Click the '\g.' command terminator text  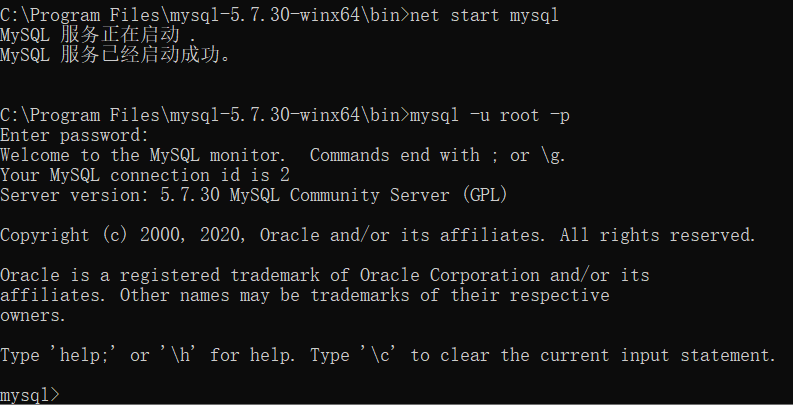(553, 155)
